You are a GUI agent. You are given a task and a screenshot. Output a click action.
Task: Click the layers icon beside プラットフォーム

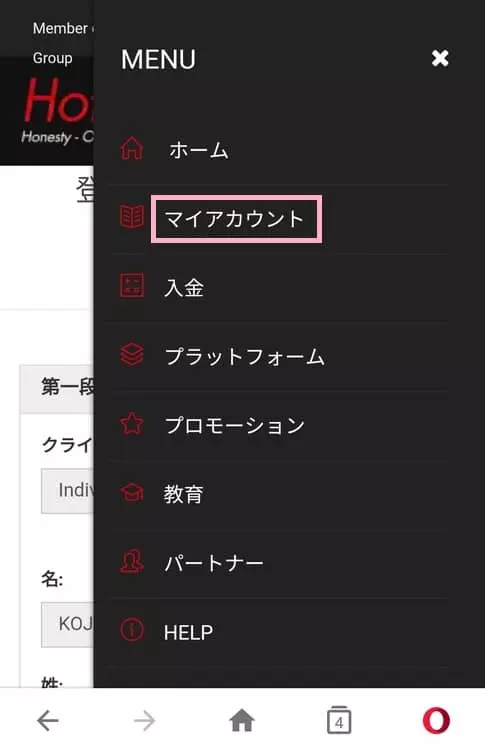(132, 354)
